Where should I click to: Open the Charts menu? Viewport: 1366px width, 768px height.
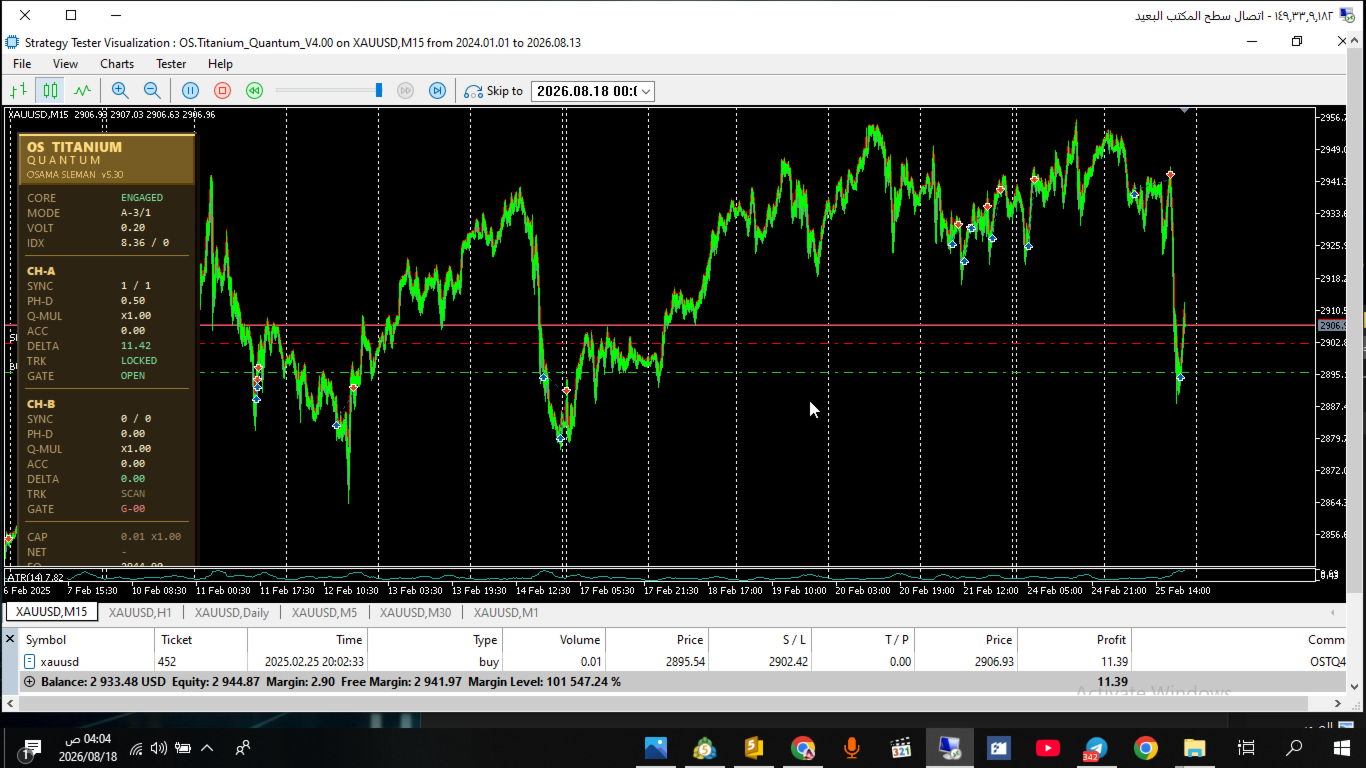(x=117, y=64)
